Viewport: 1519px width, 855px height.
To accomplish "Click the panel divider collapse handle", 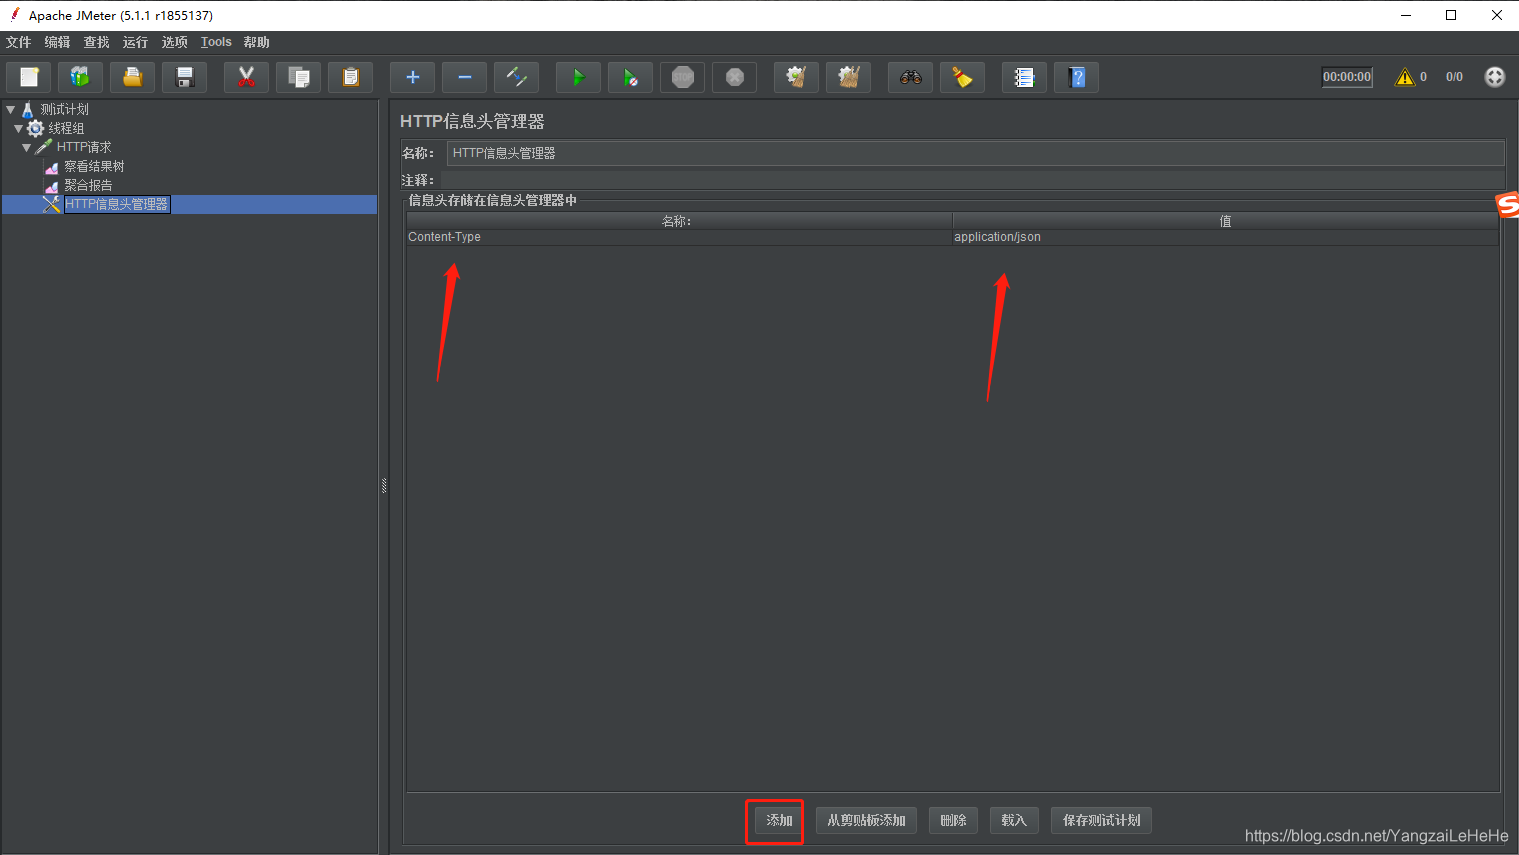I will click(383, 486).
